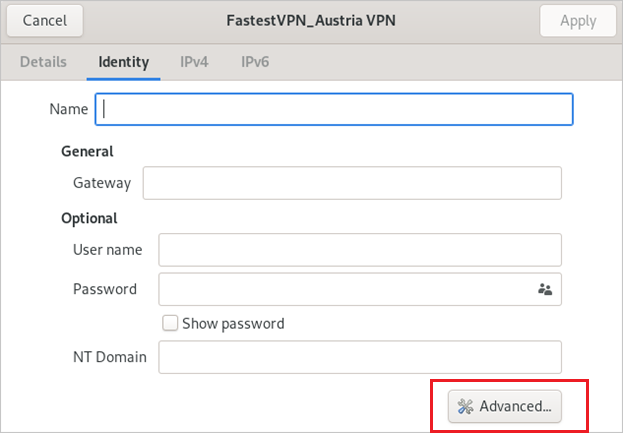This screenshot has width=623, height=433.
Task: Click into the Gateway field
Action: coord(352,183)
